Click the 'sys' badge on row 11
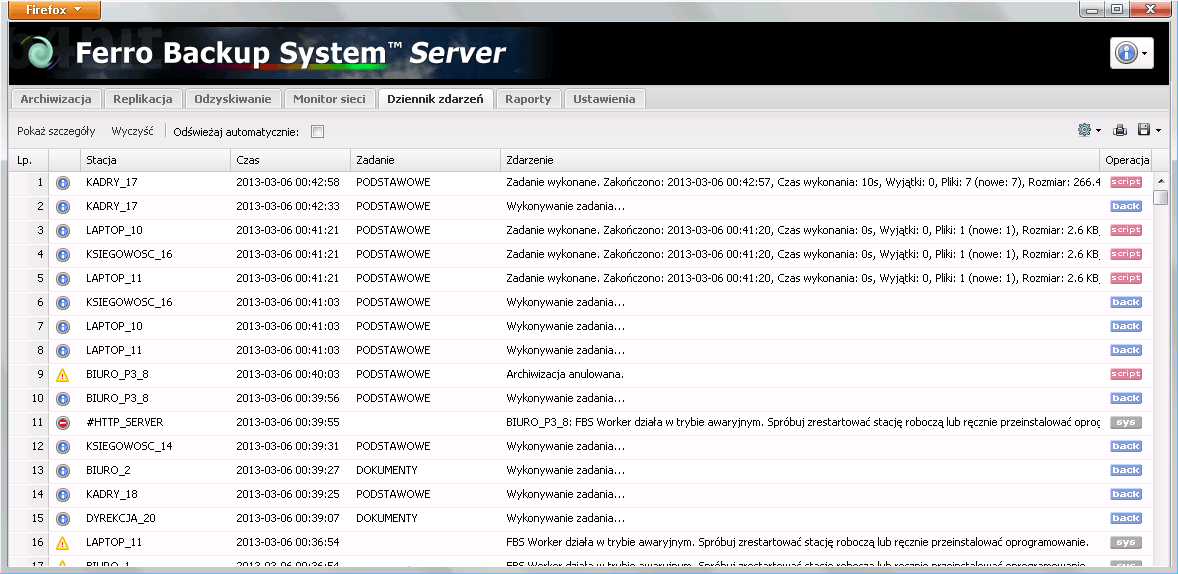This screenshot has height=574, width=1178. coord(1125,423)
